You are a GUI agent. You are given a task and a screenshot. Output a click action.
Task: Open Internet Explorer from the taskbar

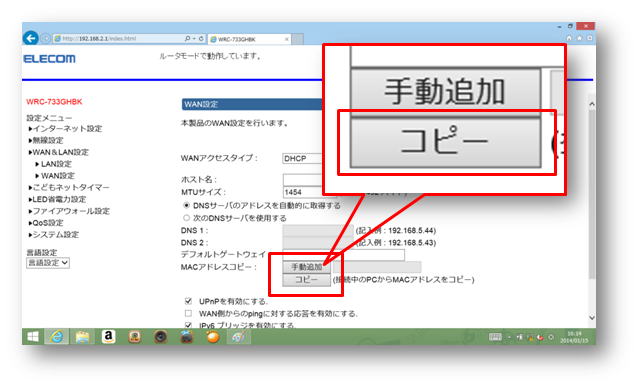[57, 337]
